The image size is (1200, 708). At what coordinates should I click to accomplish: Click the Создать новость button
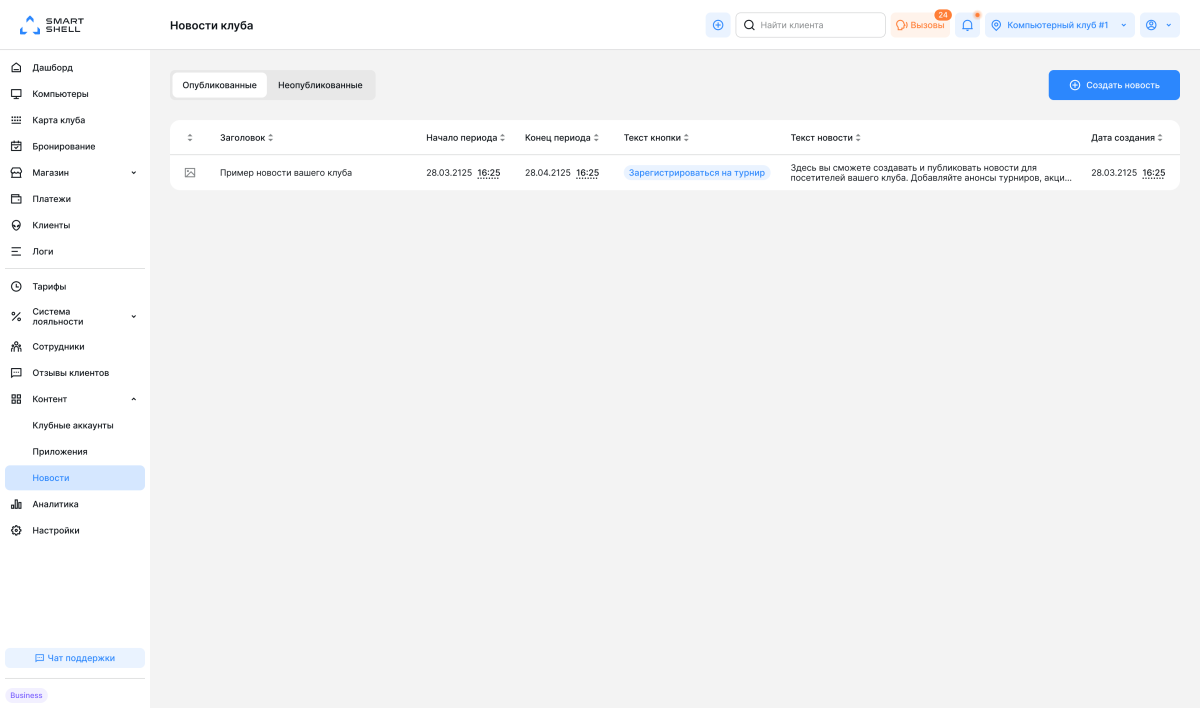[x=1113, y=85]
